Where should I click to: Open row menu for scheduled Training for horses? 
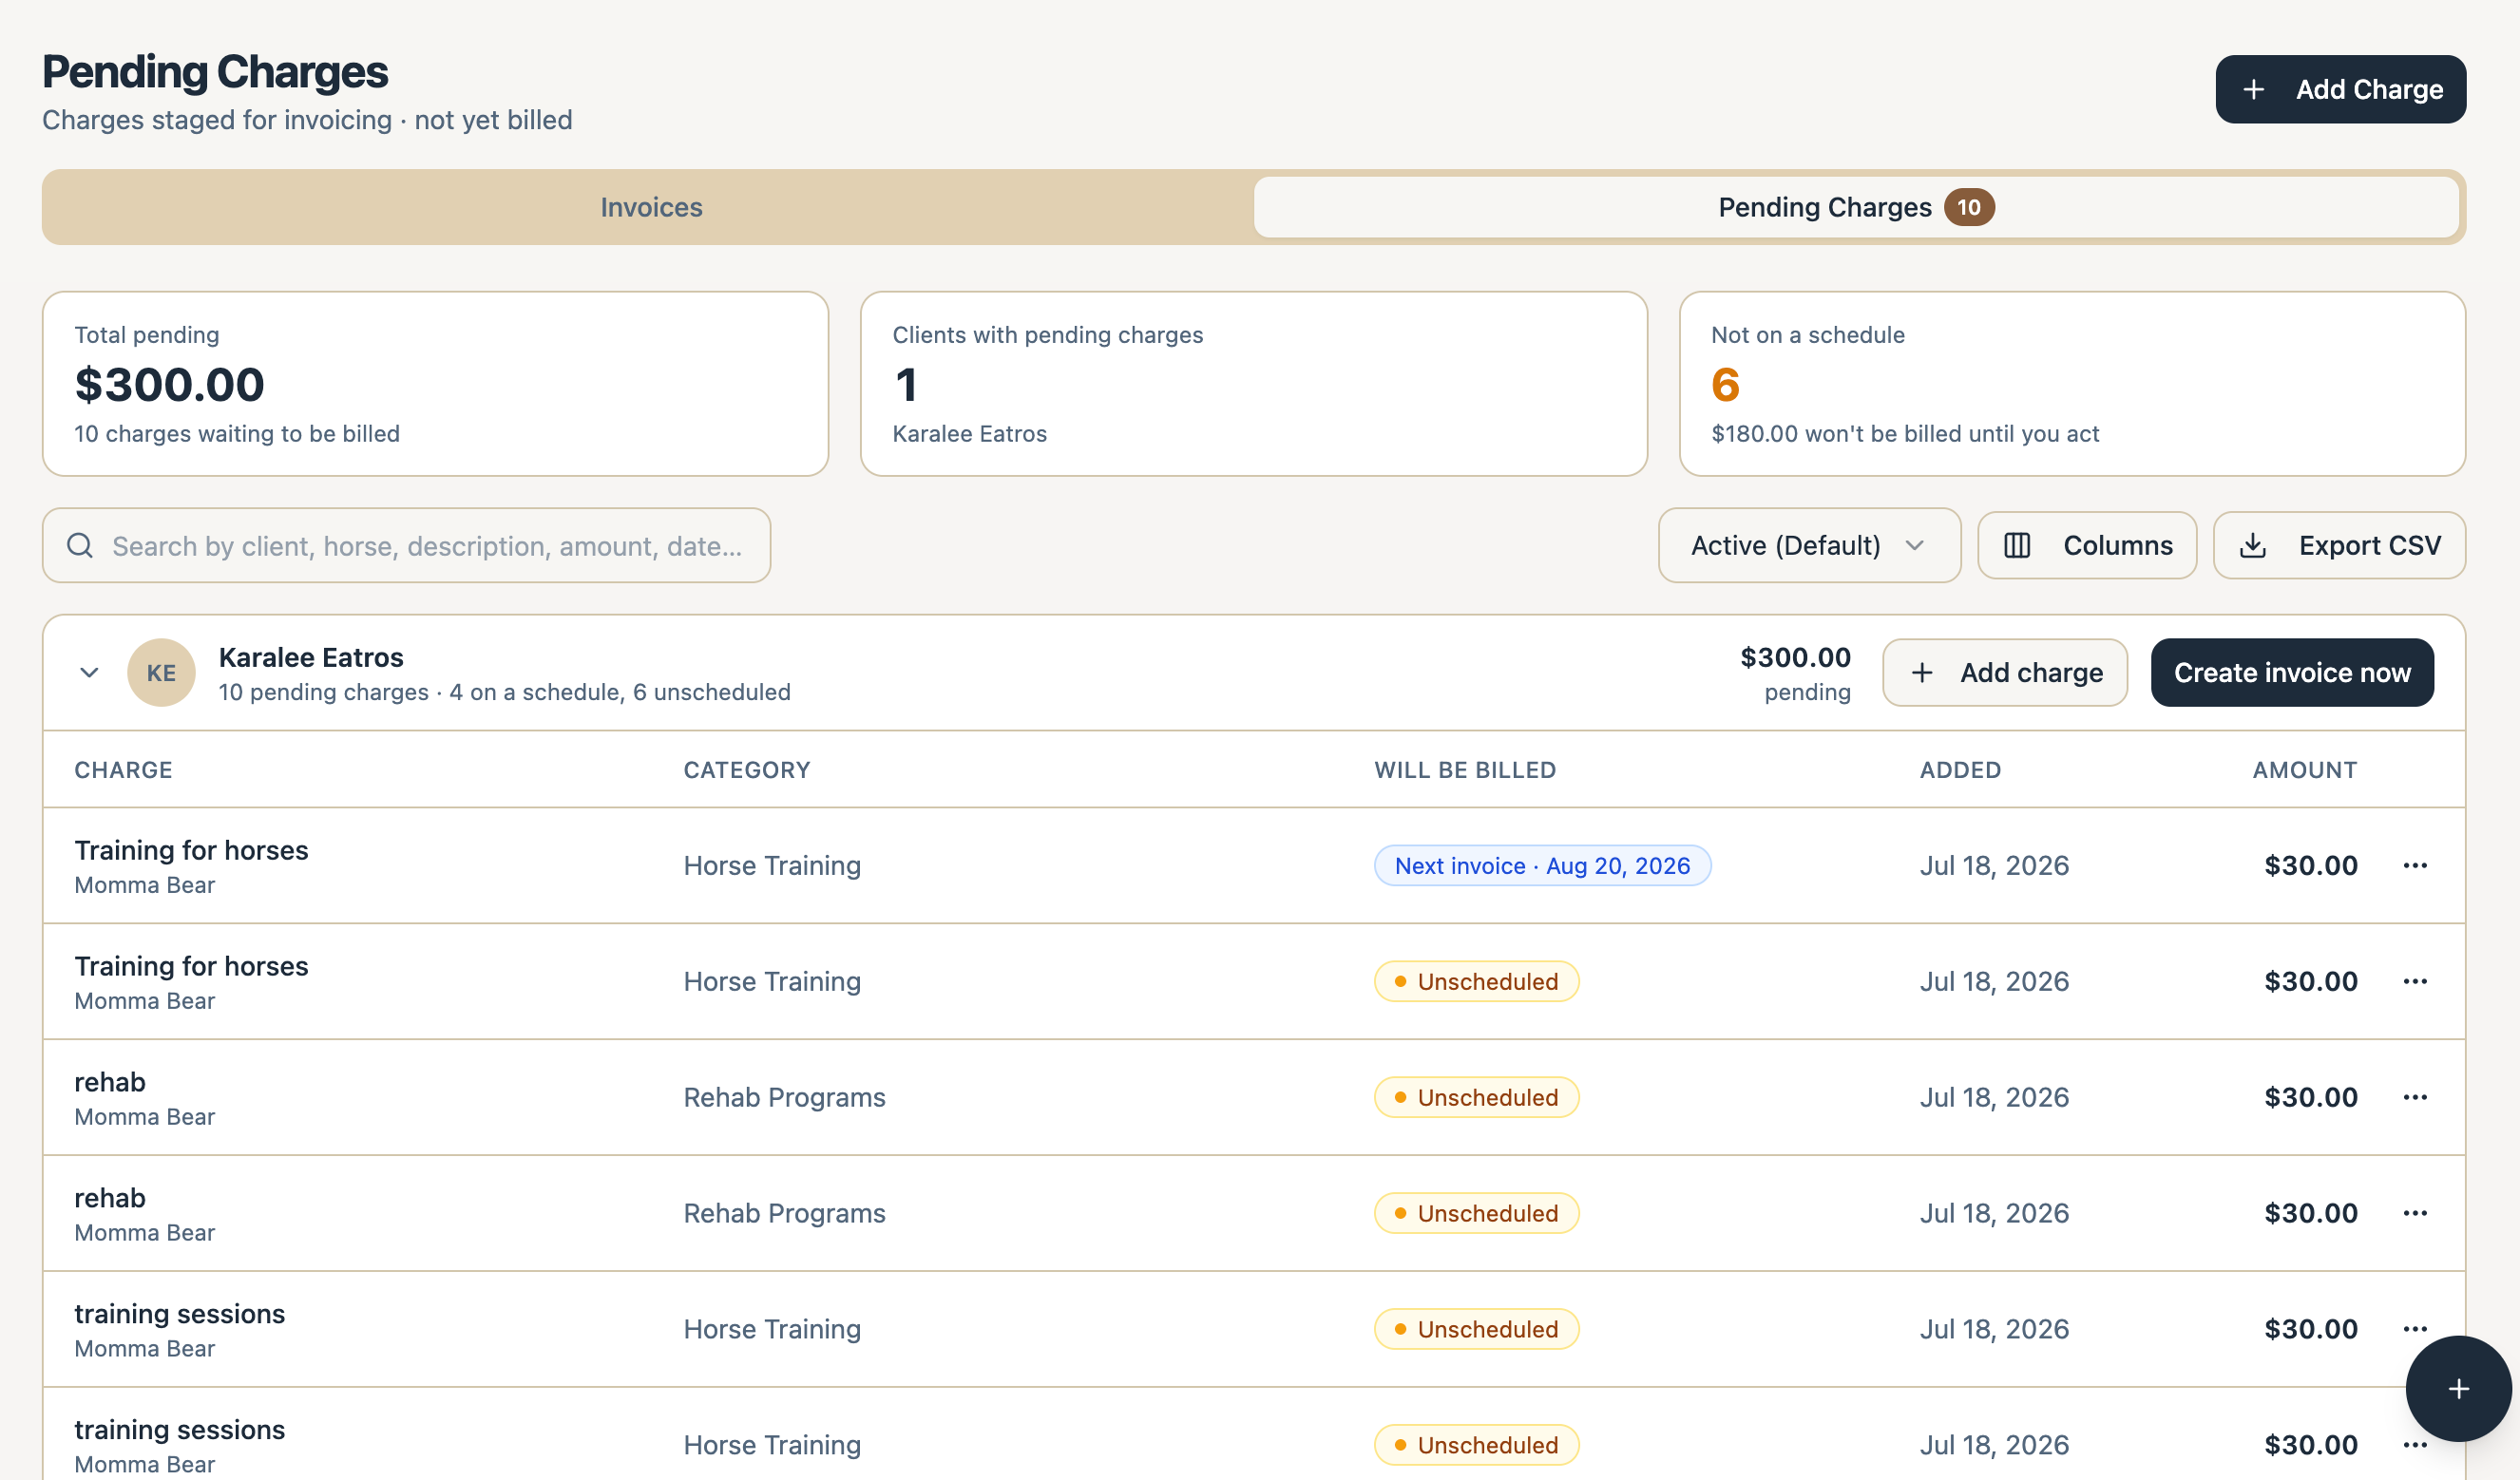(2415, 865)
